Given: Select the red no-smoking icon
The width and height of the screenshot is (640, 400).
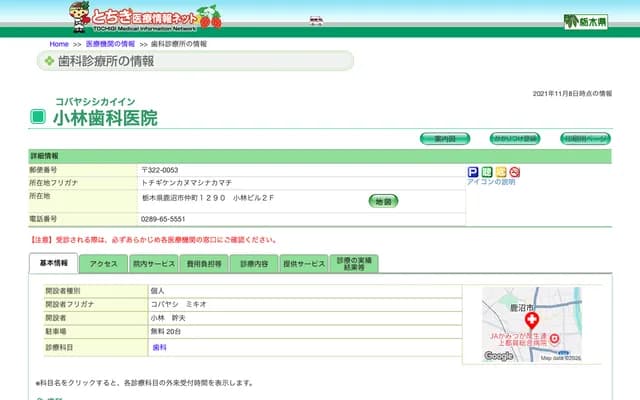Looking at the screenshot, I should 515,172.
